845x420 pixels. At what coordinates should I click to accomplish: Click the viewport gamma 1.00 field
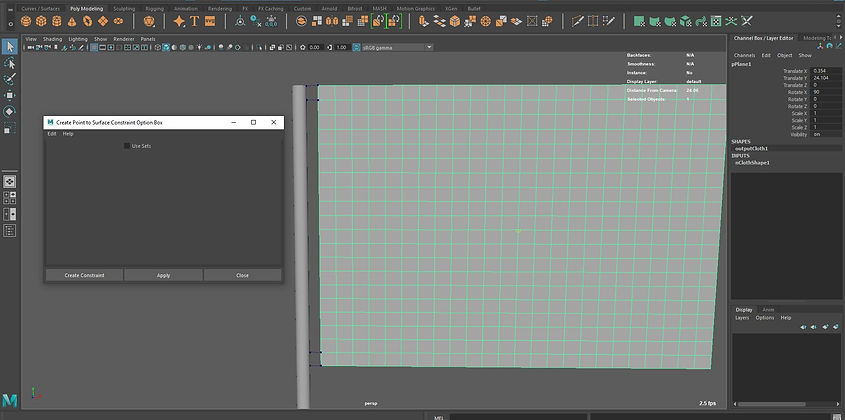click(x=341, y=47)
